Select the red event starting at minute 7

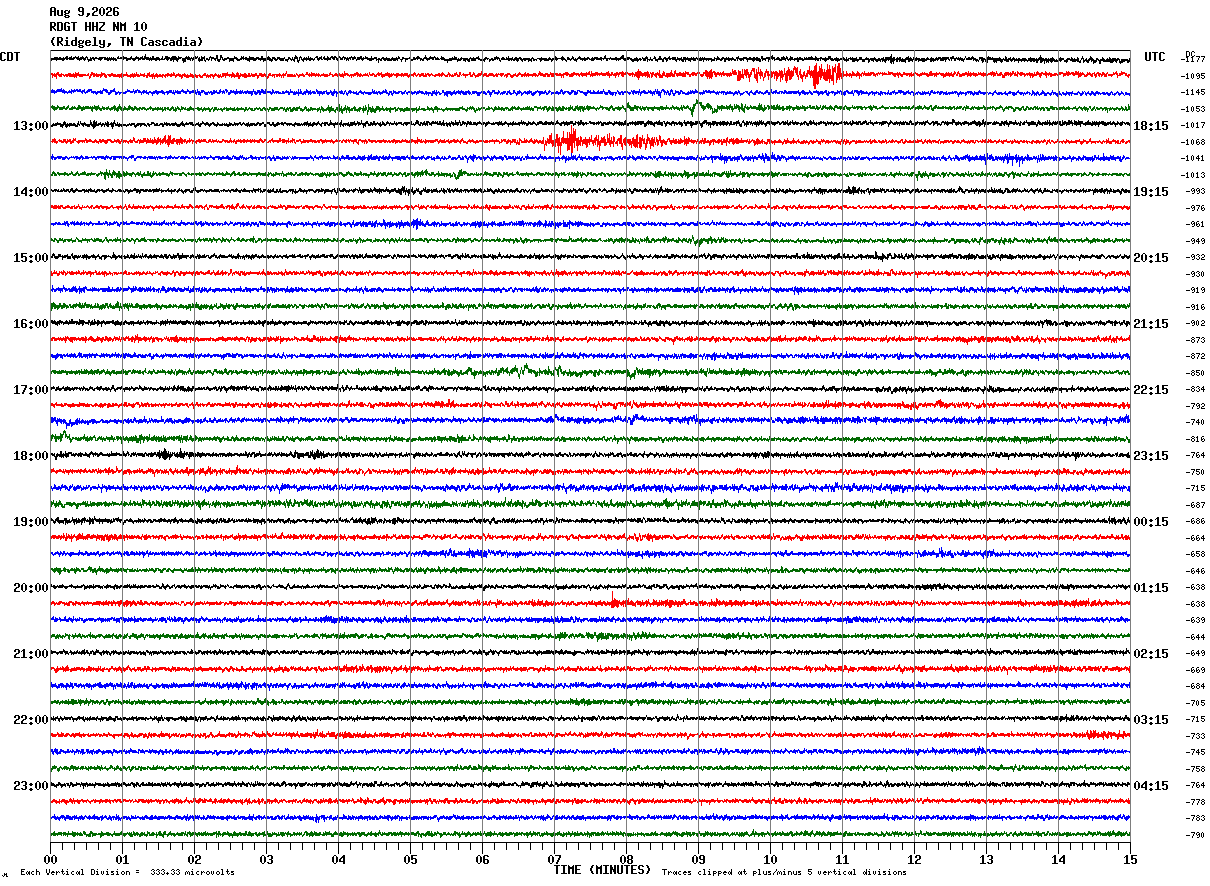click(620, 141)
